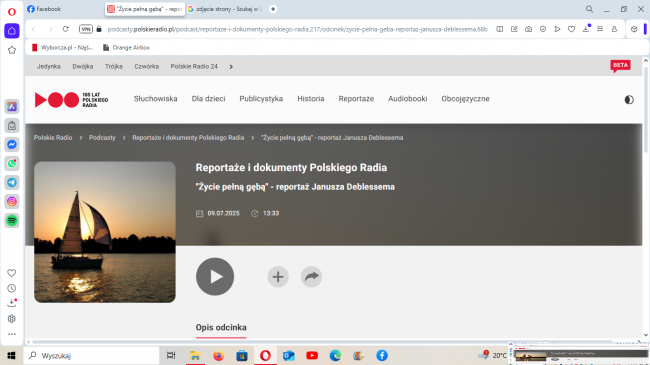Switch to Facebook browser tab
Image resolution: width=650 pixels, height=365 pixels.
(x=62, y=9)
